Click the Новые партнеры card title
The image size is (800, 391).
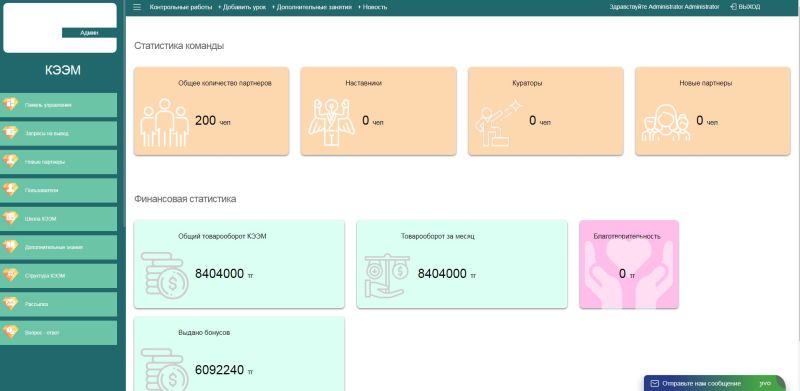click(x=706, y=83)
